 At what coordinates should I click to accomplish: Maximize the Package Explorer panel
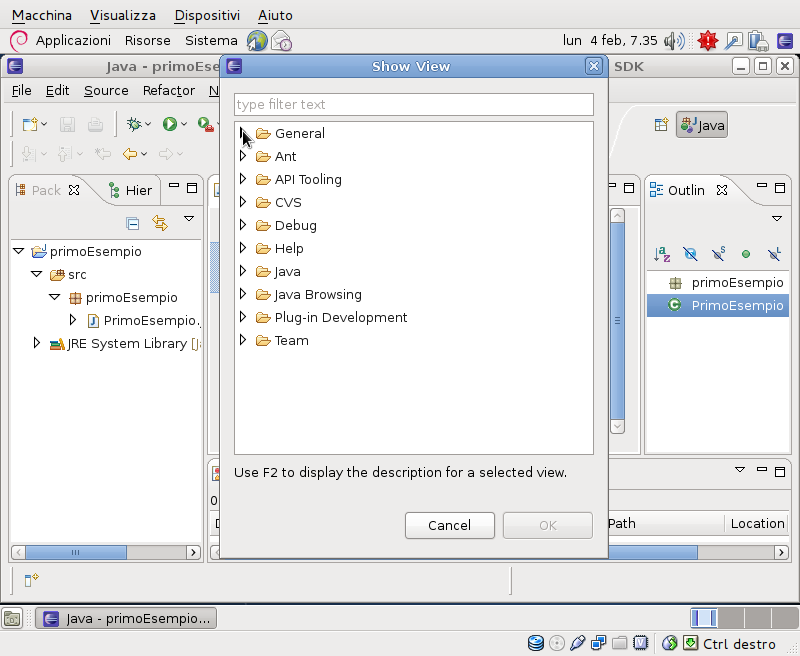coord(192,188)
